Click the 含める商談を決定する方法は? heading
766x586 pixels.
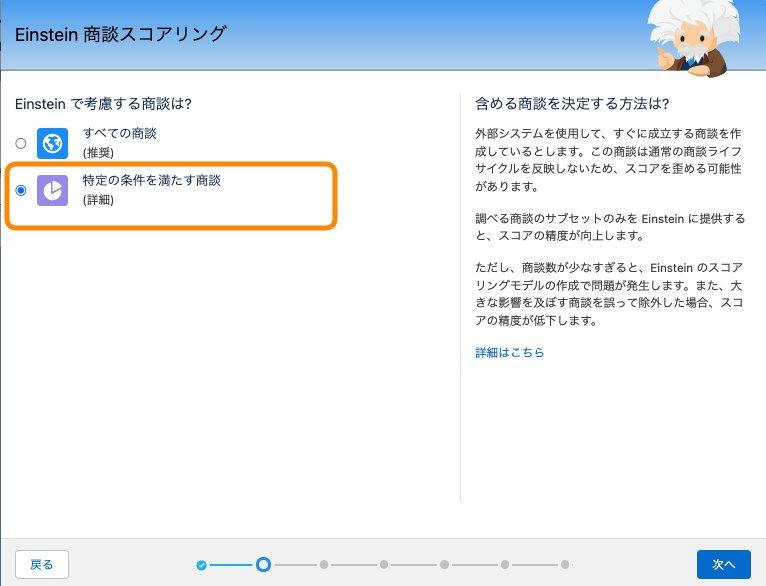(572, 104)
